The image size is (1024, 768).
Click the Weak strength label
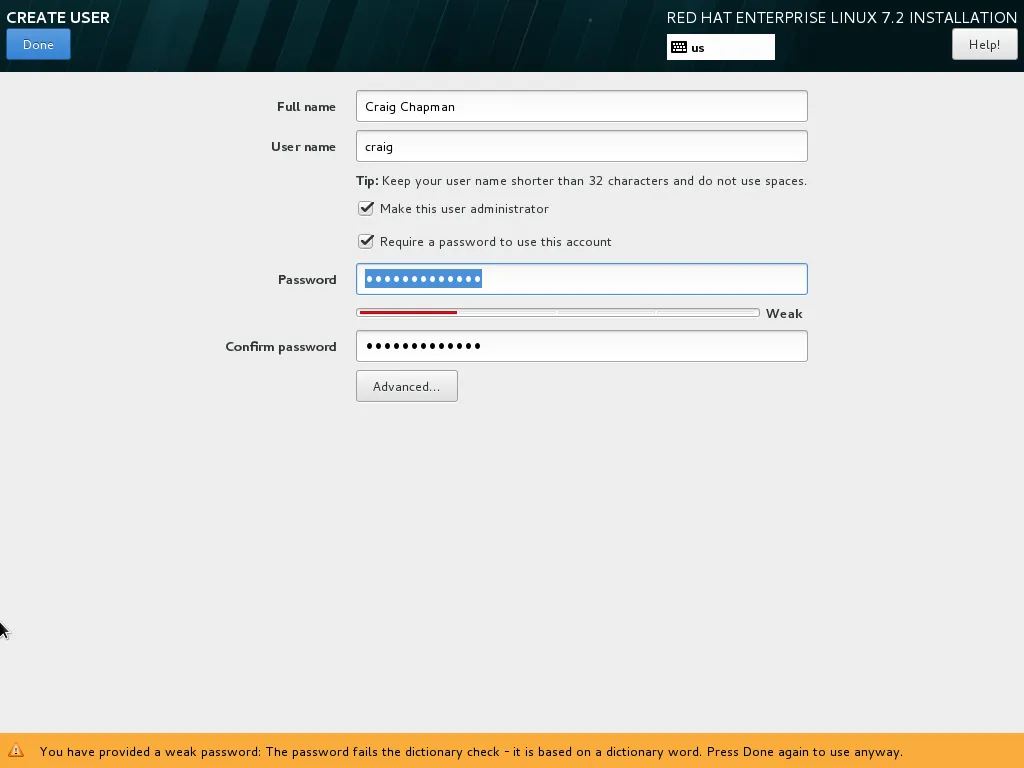[x=784, y=313]
